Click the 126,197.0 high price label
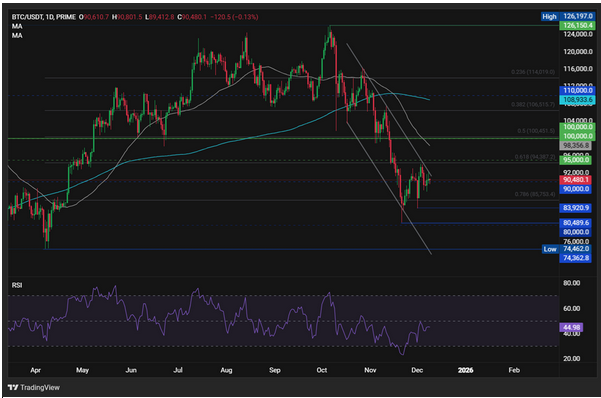Screen dimensions: 601x398 pyautogui.click(x=578, y=16)
